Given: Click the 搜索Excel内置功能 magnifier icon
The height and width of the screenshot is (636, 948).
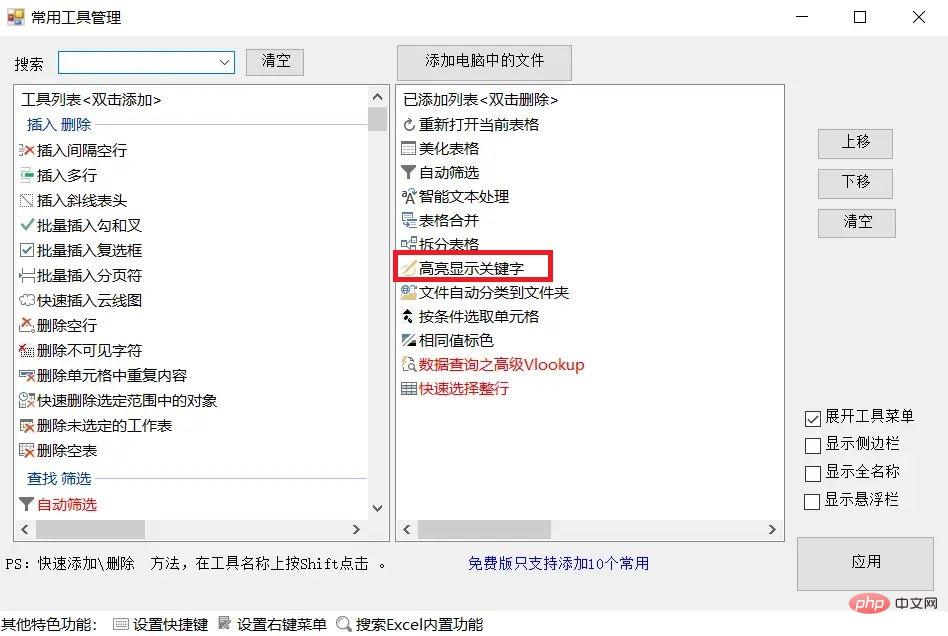Looking at the screenshot, I should click(x=344, y=624).
